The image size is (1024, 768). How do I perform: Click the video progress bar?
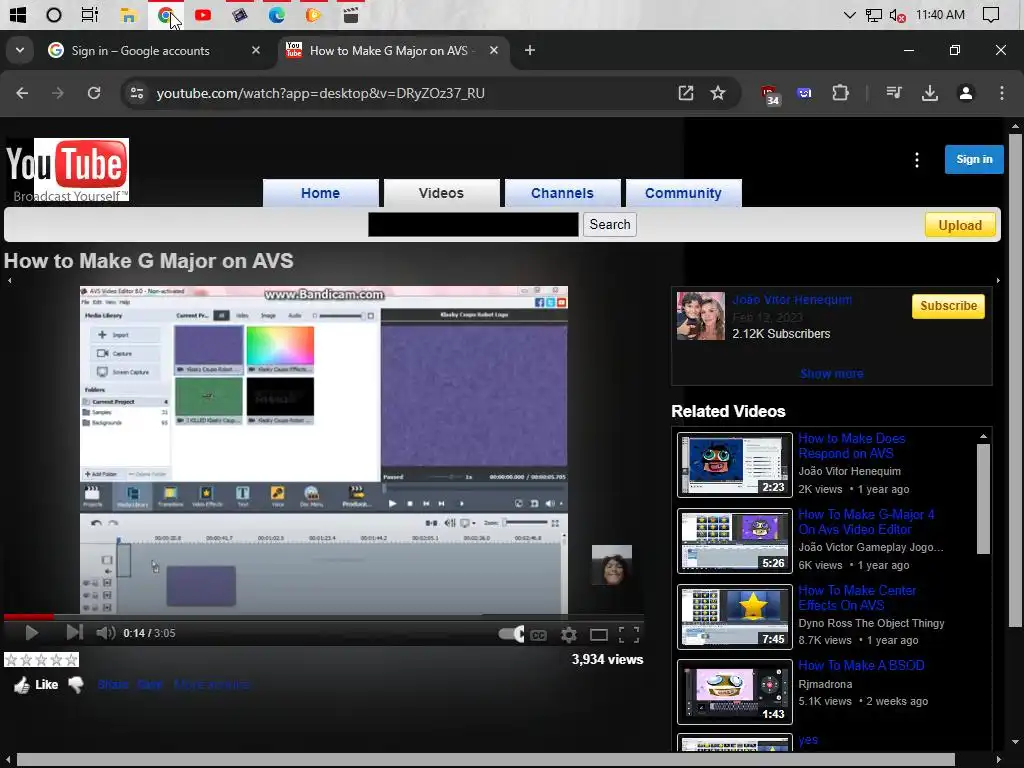[x=324, y=616]
